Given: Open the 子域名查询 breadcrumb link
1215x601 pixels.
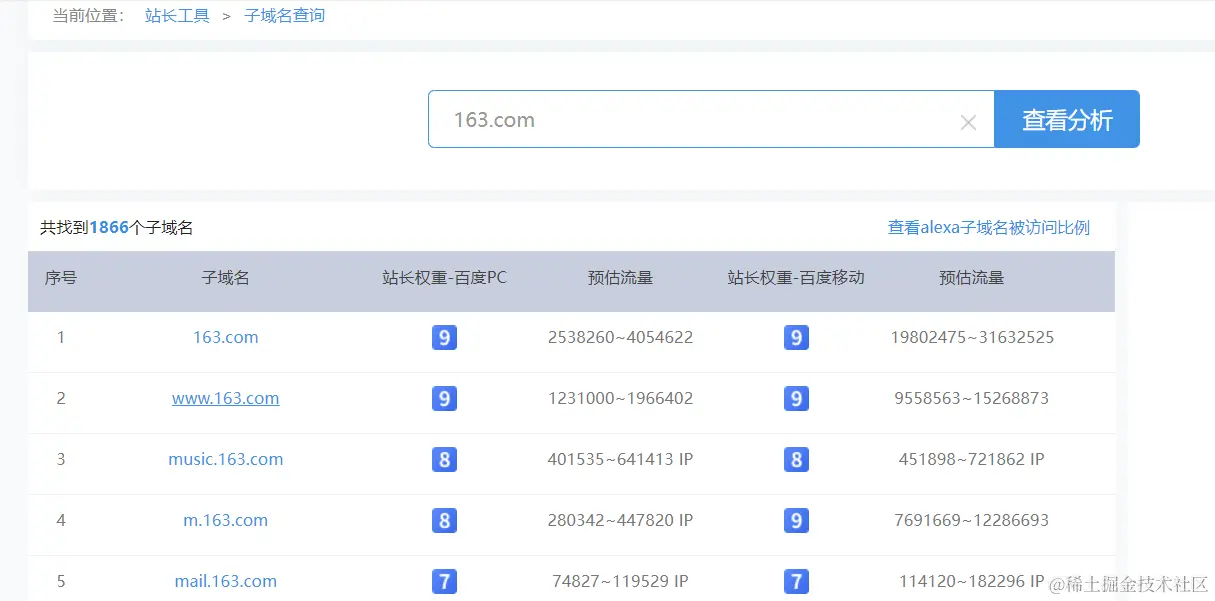Looking at the screenshot, I should coord(285,16).
